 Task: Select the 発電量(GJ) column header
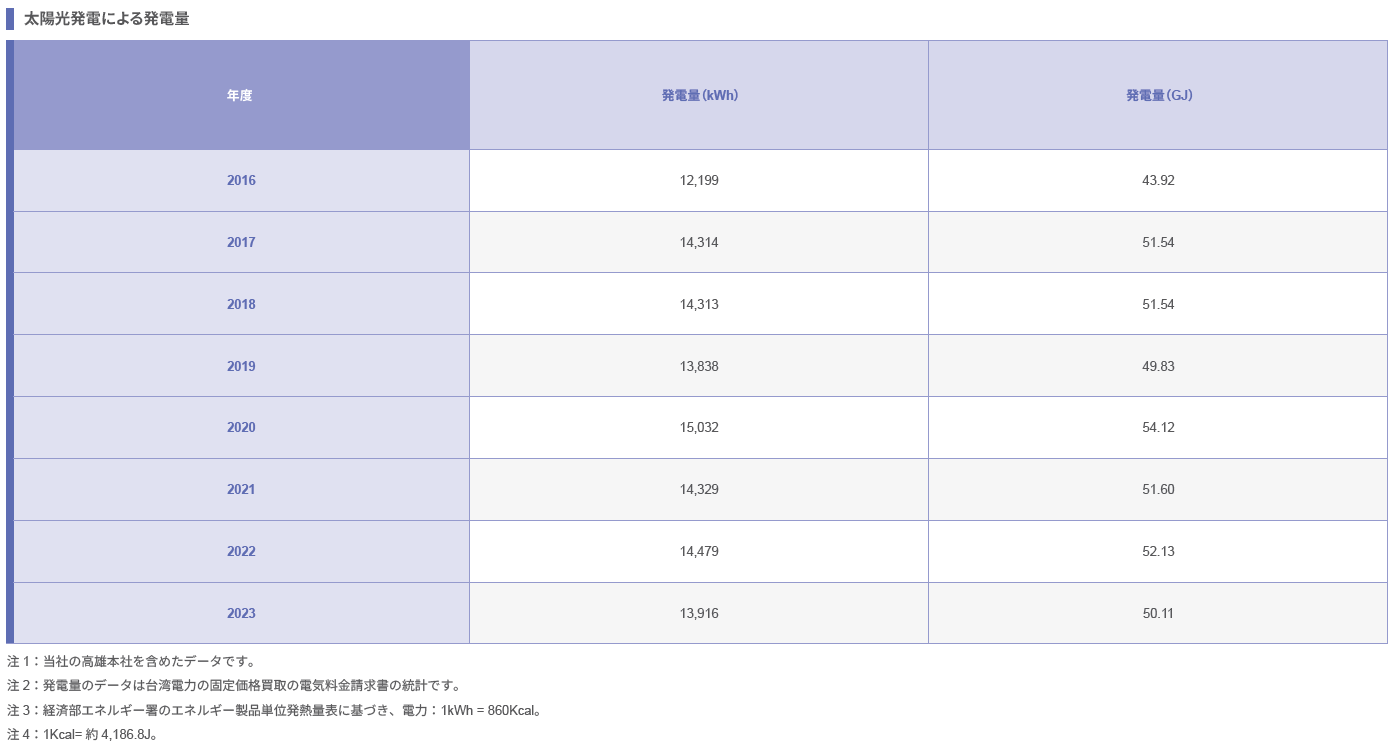(1158, 96)
